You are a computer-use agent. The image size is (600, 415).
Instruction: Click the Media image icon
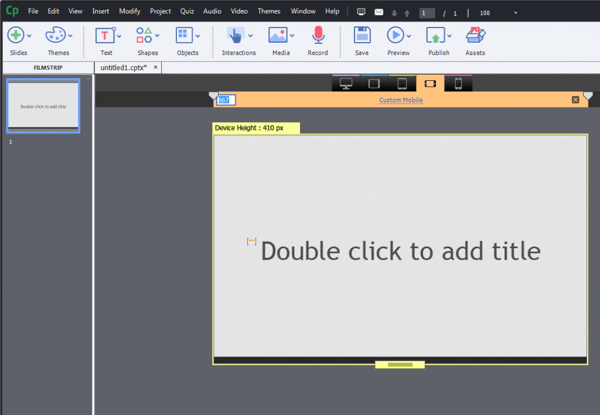point(278,35)
